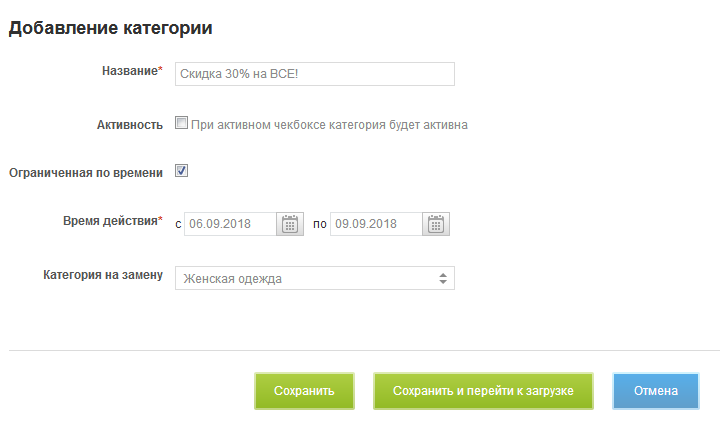Click the Категория на замену label
Viewport: 720px width, 428px height.
pyautogui.click(x=102, y=275)
